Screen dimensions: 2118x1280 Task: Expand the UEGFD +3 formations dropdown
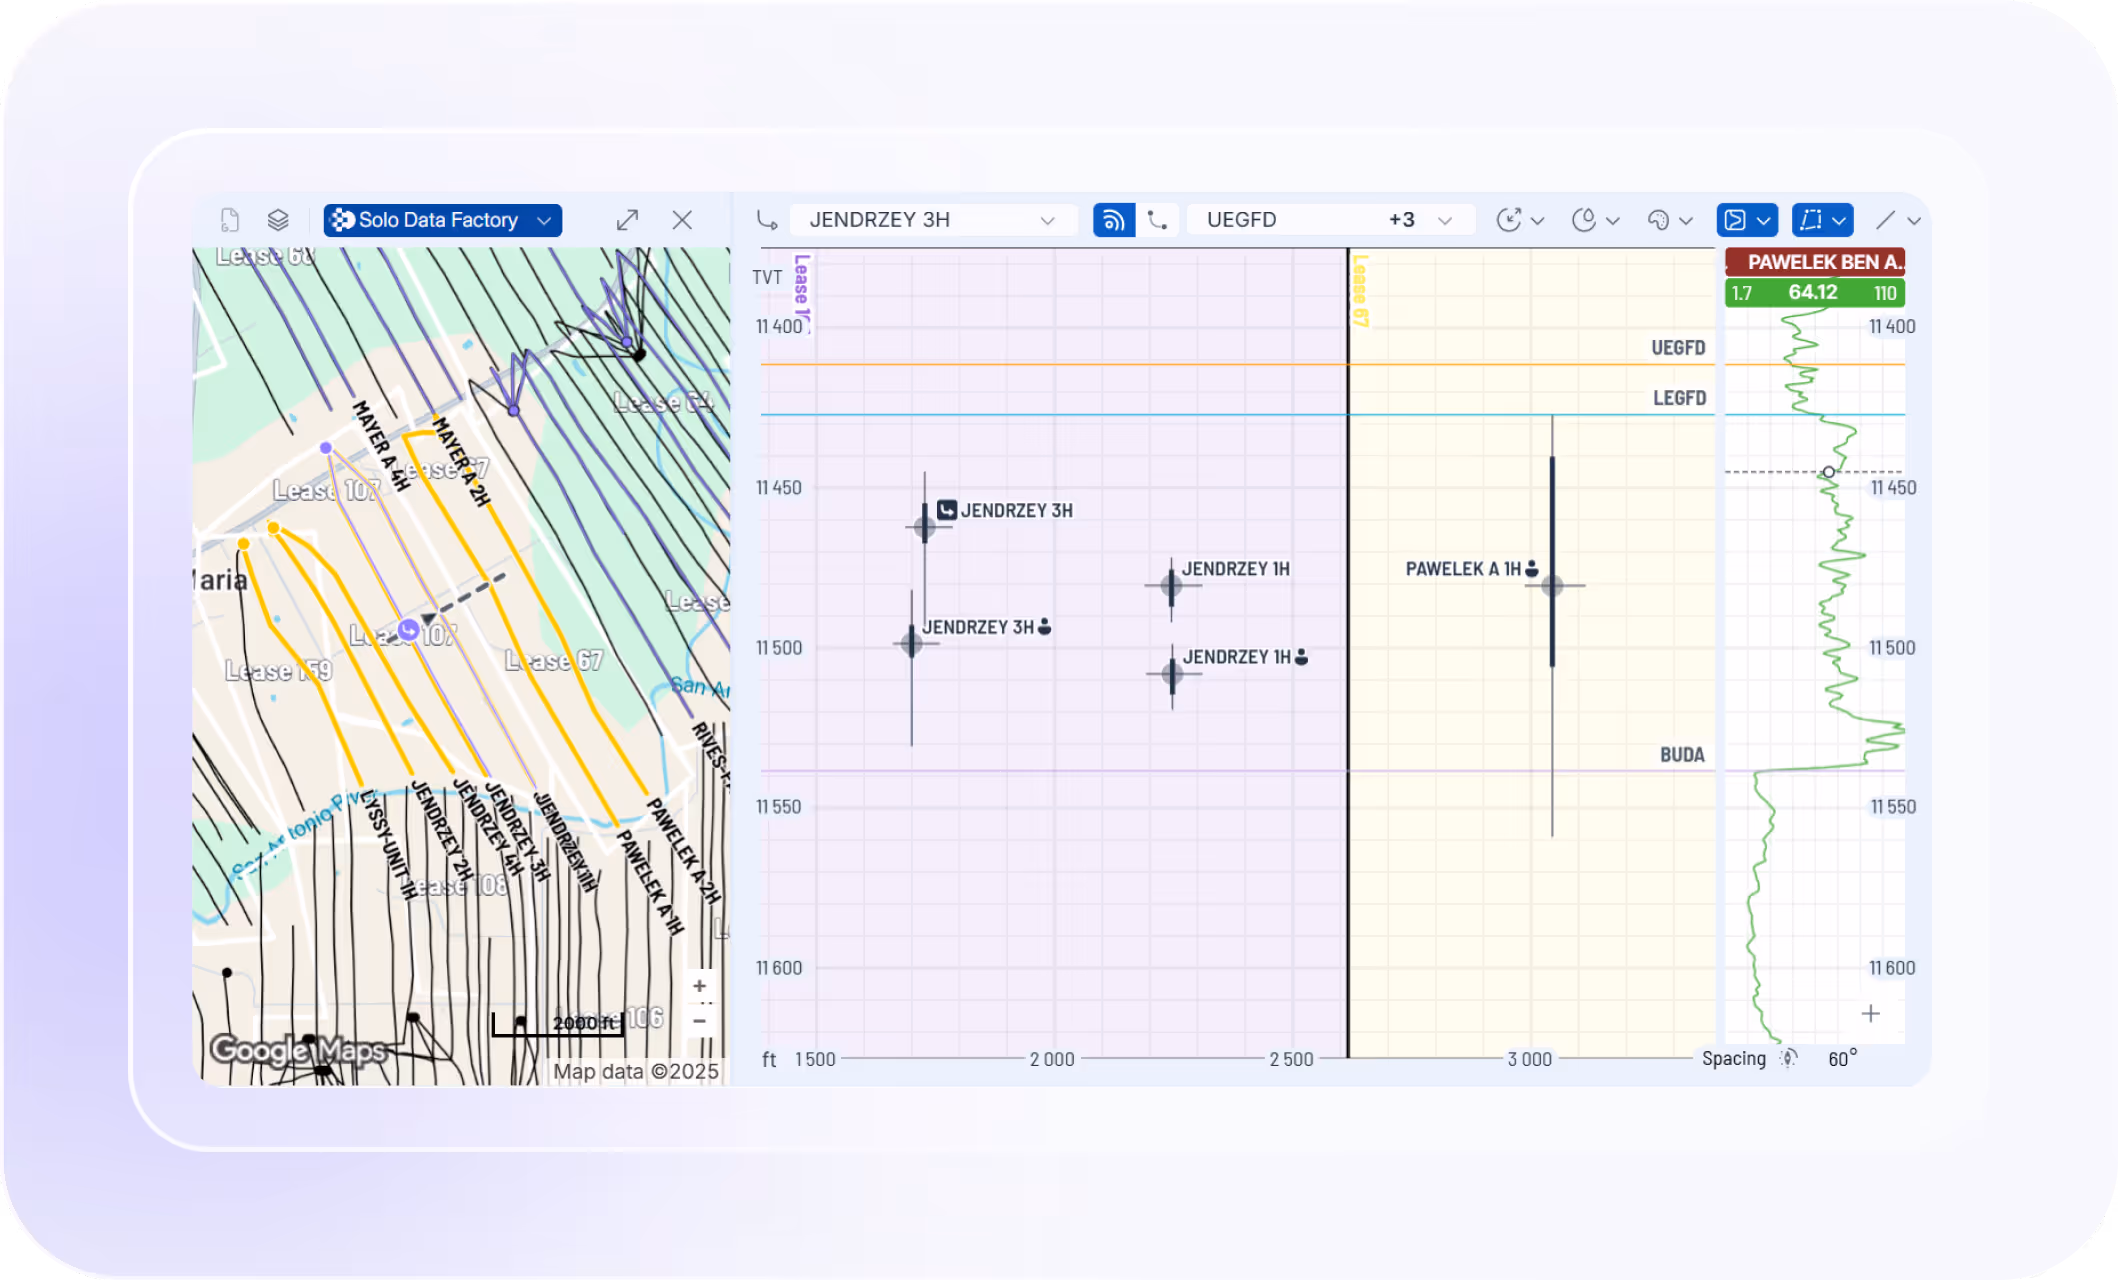point(1329,220)
